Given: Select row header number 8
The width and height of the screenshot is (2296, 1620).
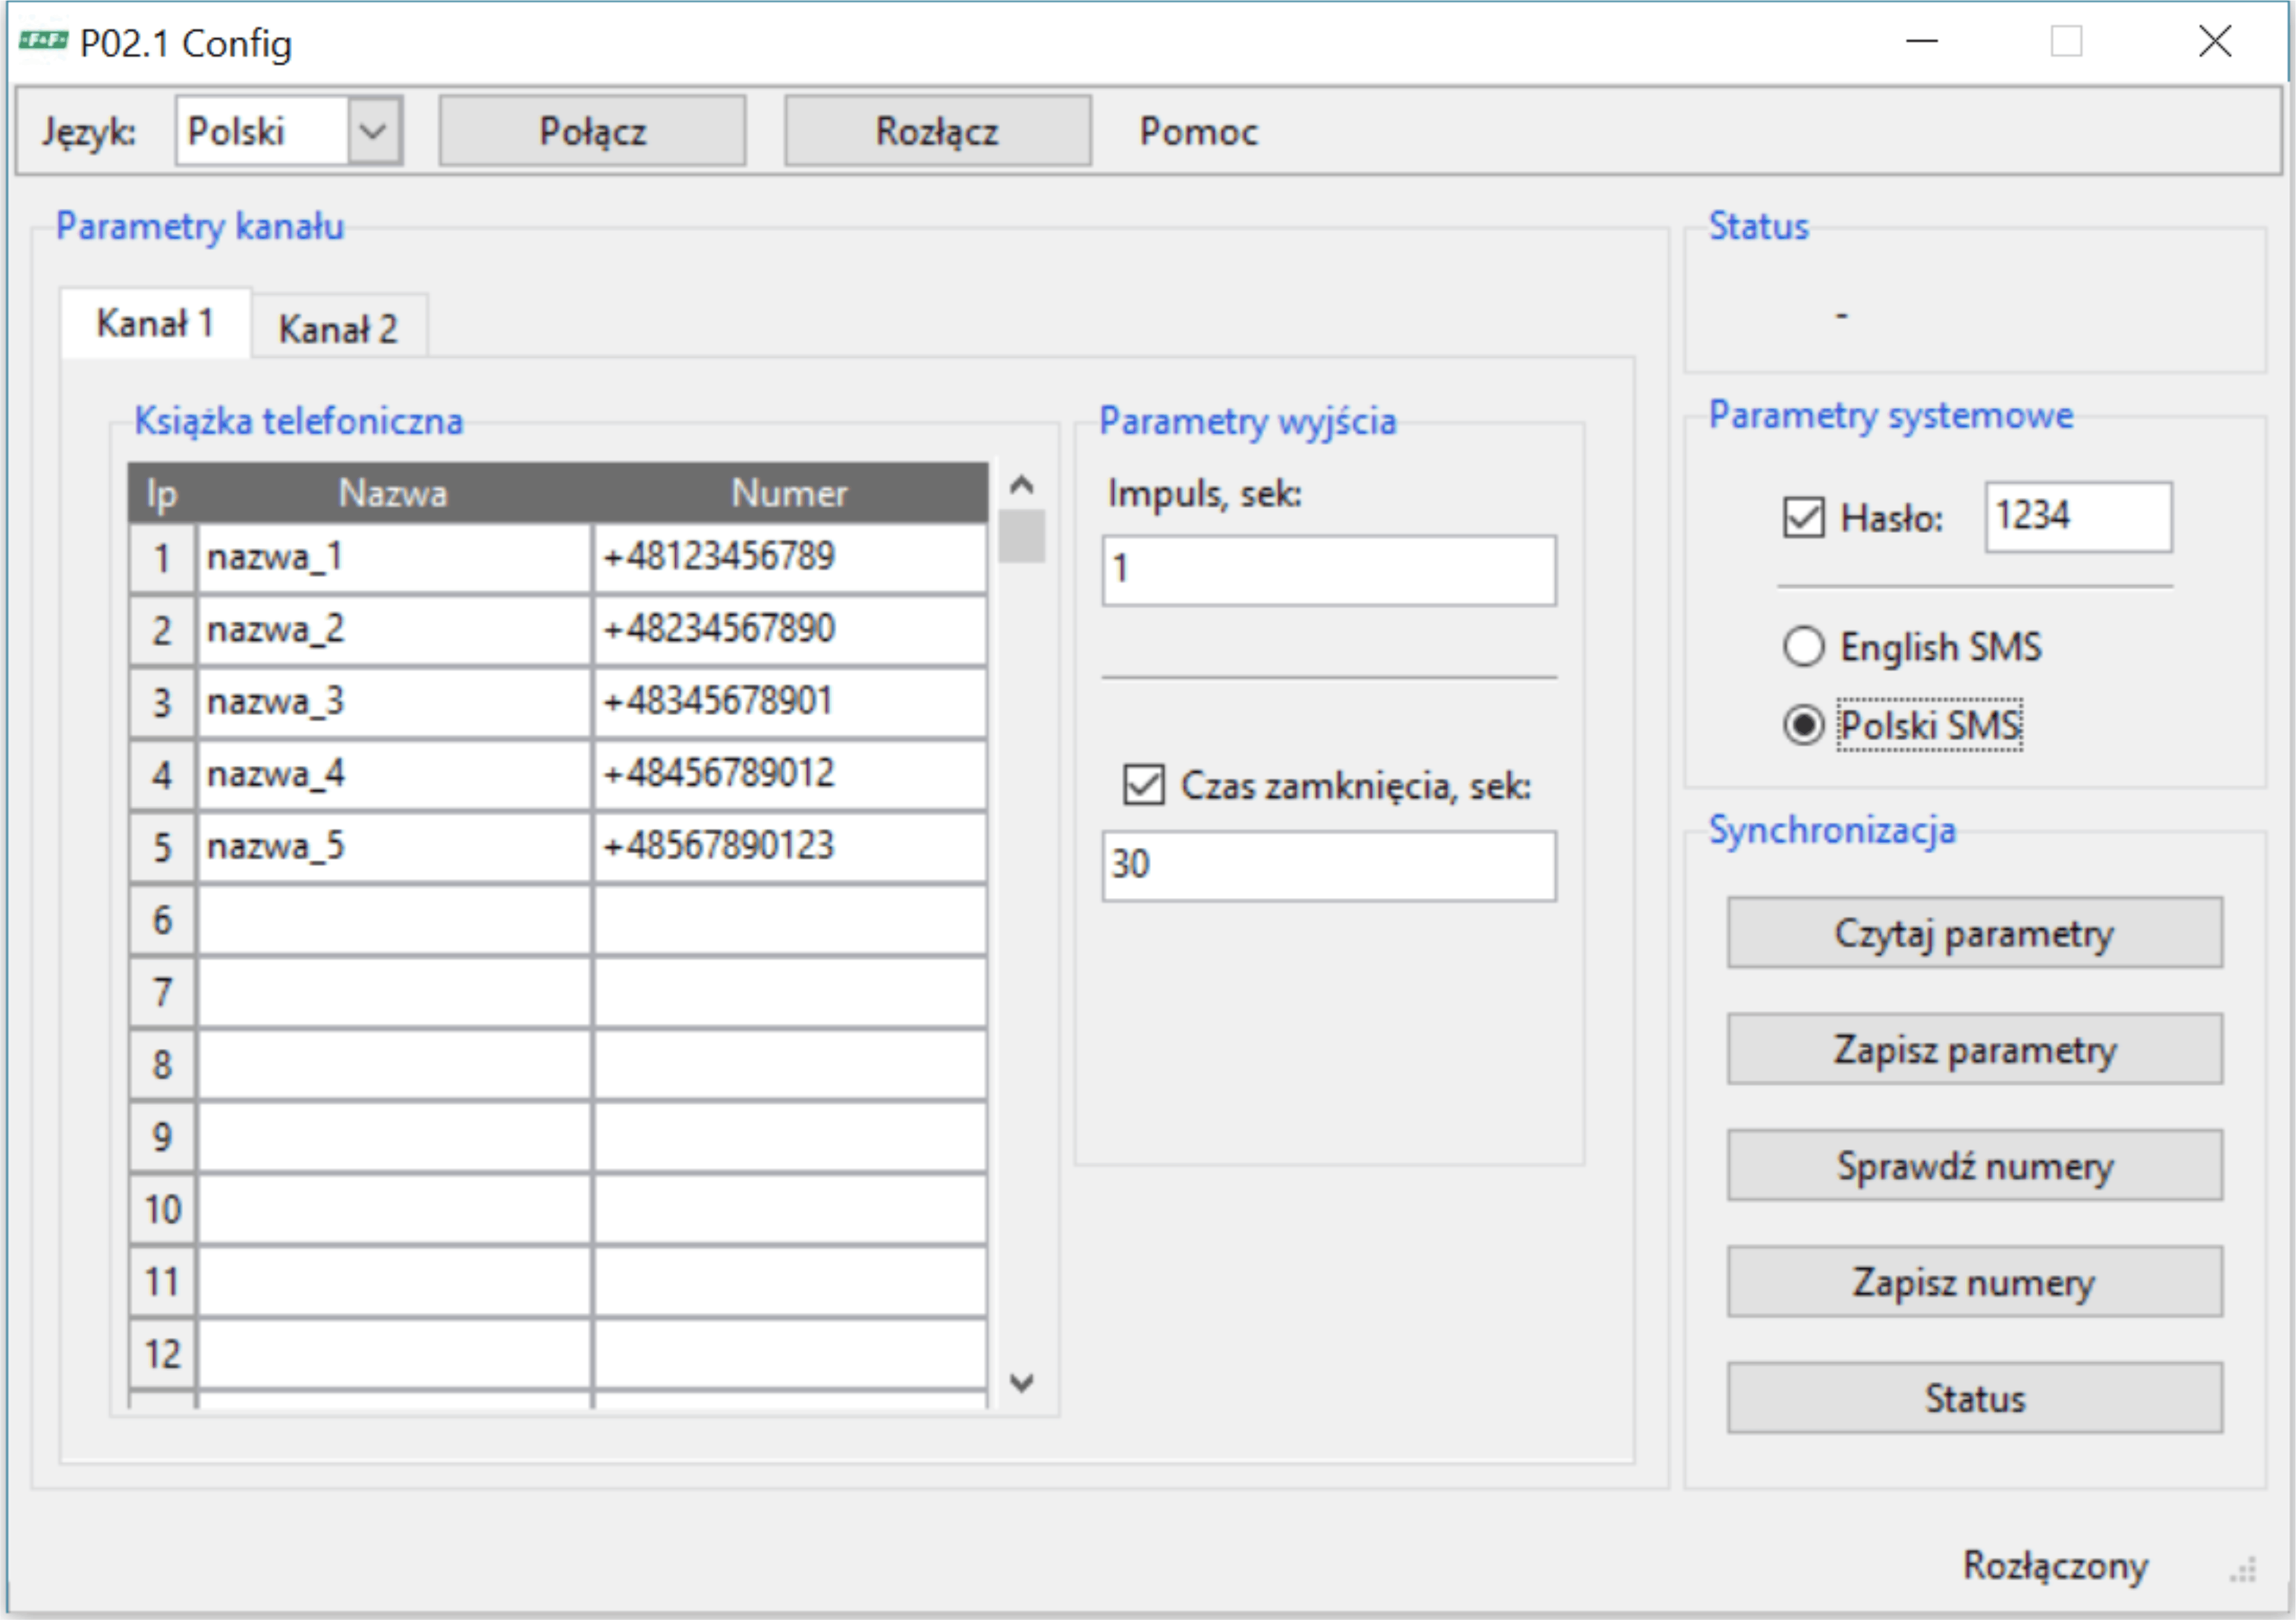Looking at the screenshot, I should (162, 1064).
